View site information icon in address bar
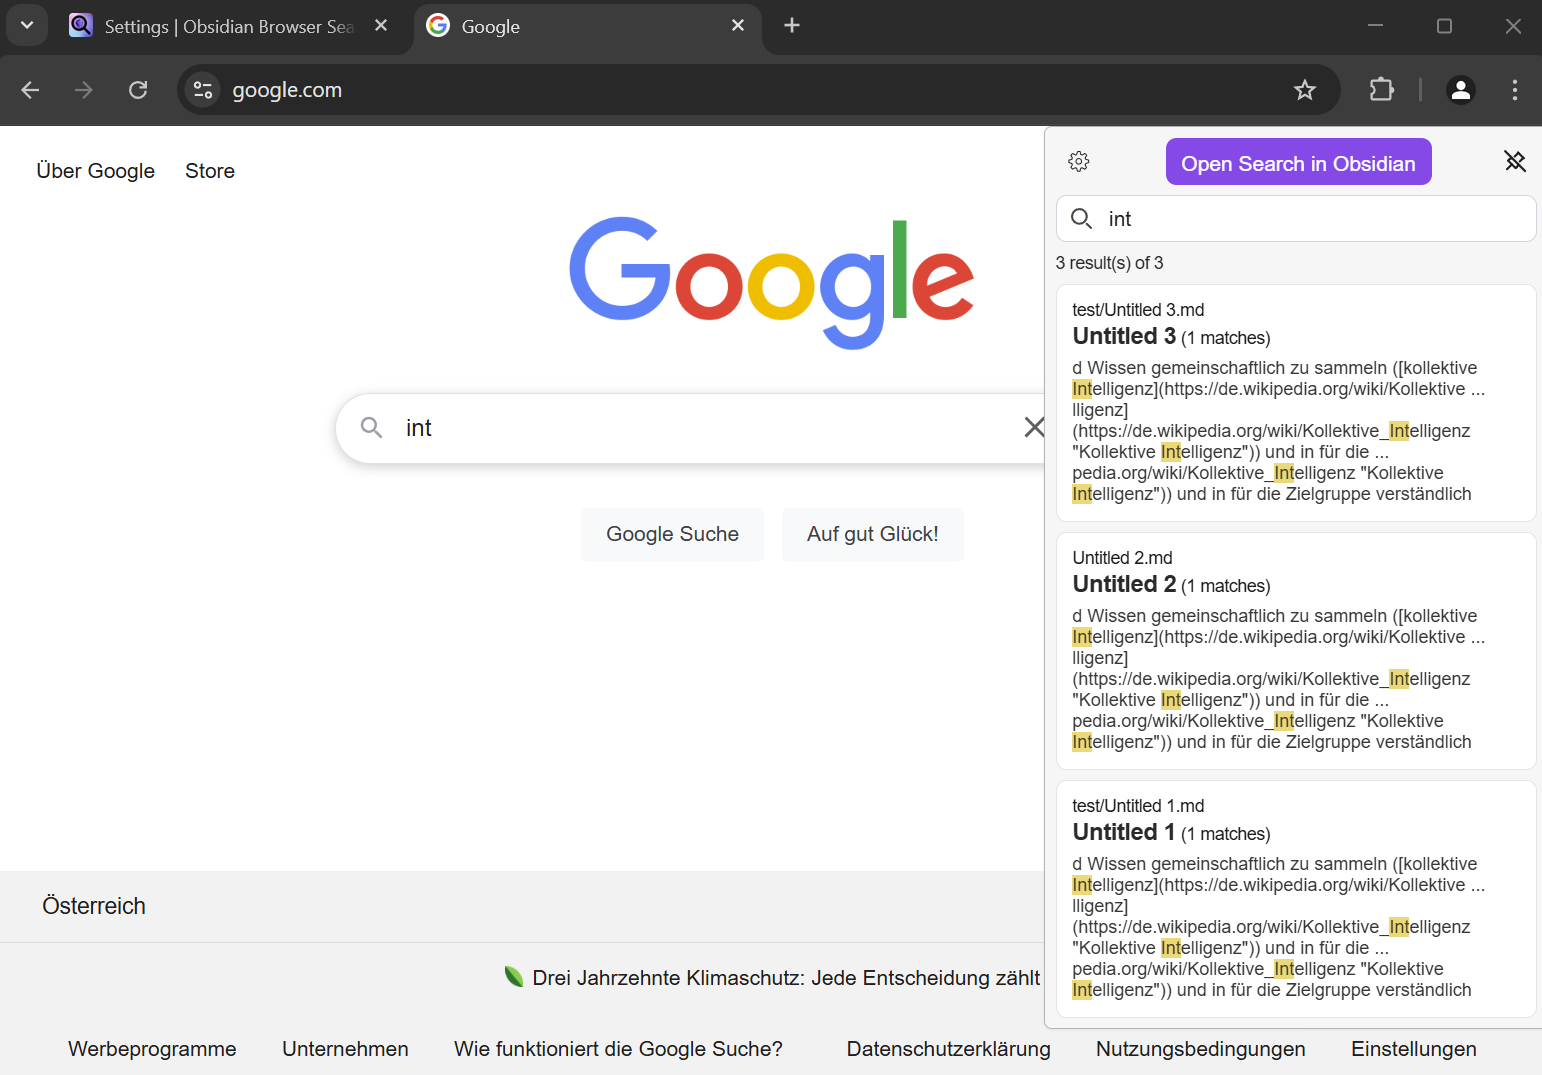Viewport: 1542px width, 1075px height. pyautogui.click(x=203, y=90)
